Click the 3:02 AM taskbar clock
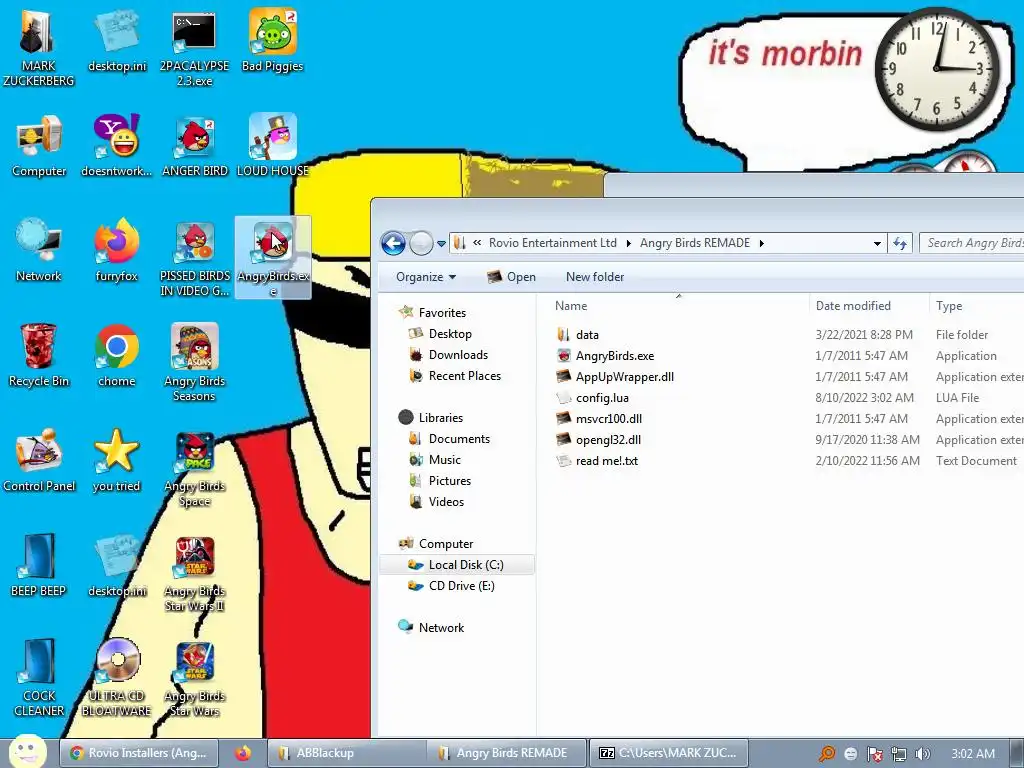Screen dimensions: 1024x768 973,754
